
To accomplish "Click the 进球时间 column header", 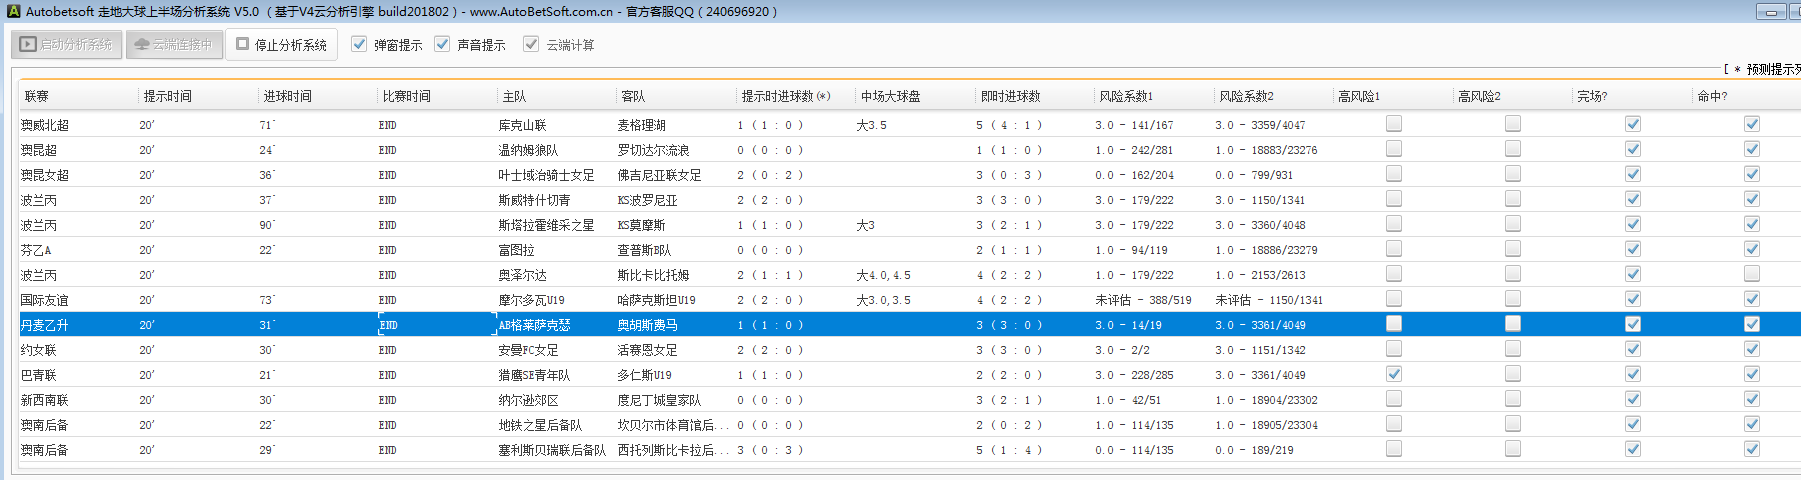I will click(x=287, y=96).
